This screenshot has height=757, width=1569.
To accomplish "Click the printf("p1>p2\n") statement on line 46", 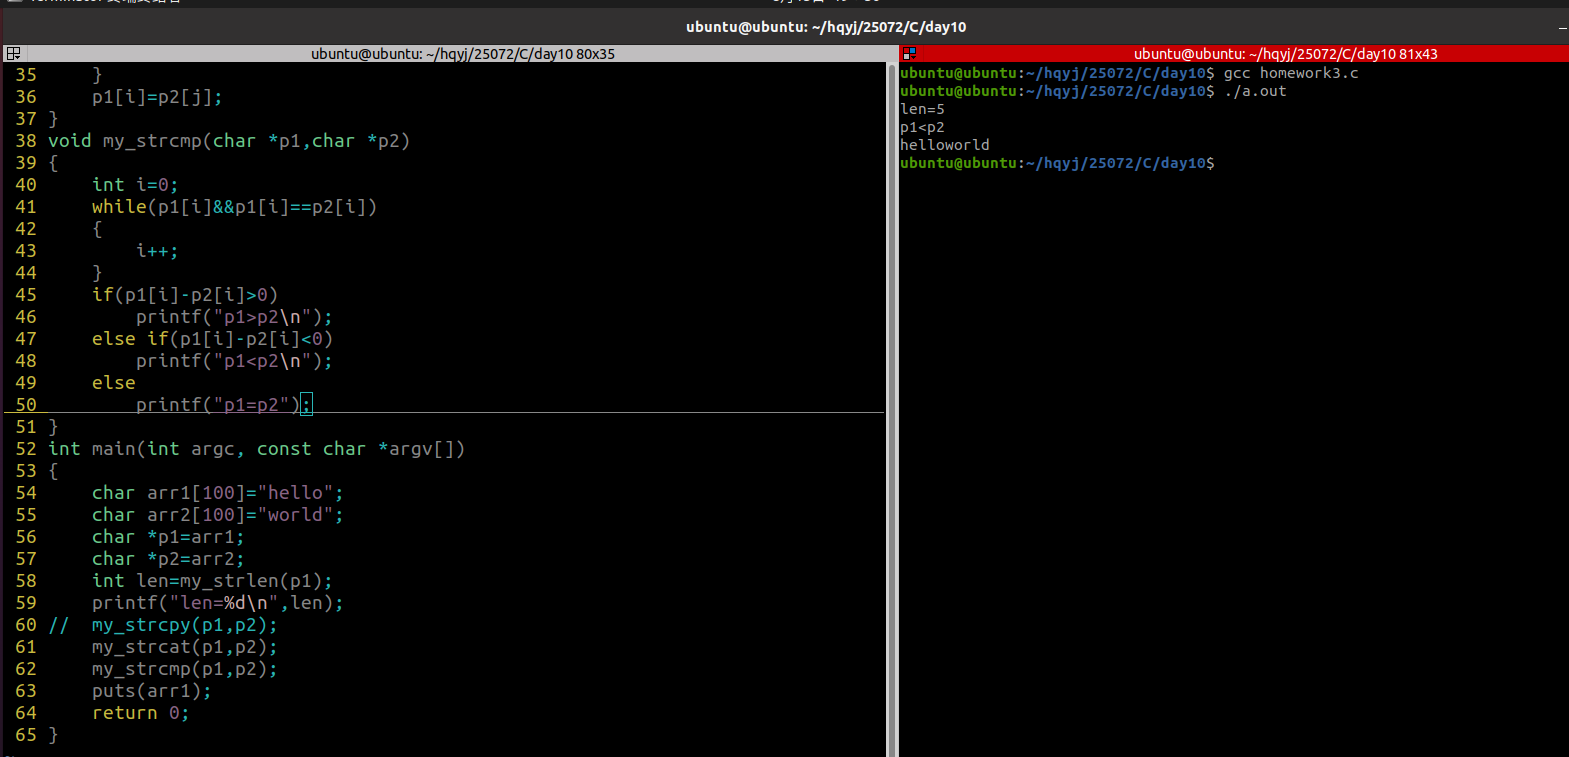I will tap(234, 317).
